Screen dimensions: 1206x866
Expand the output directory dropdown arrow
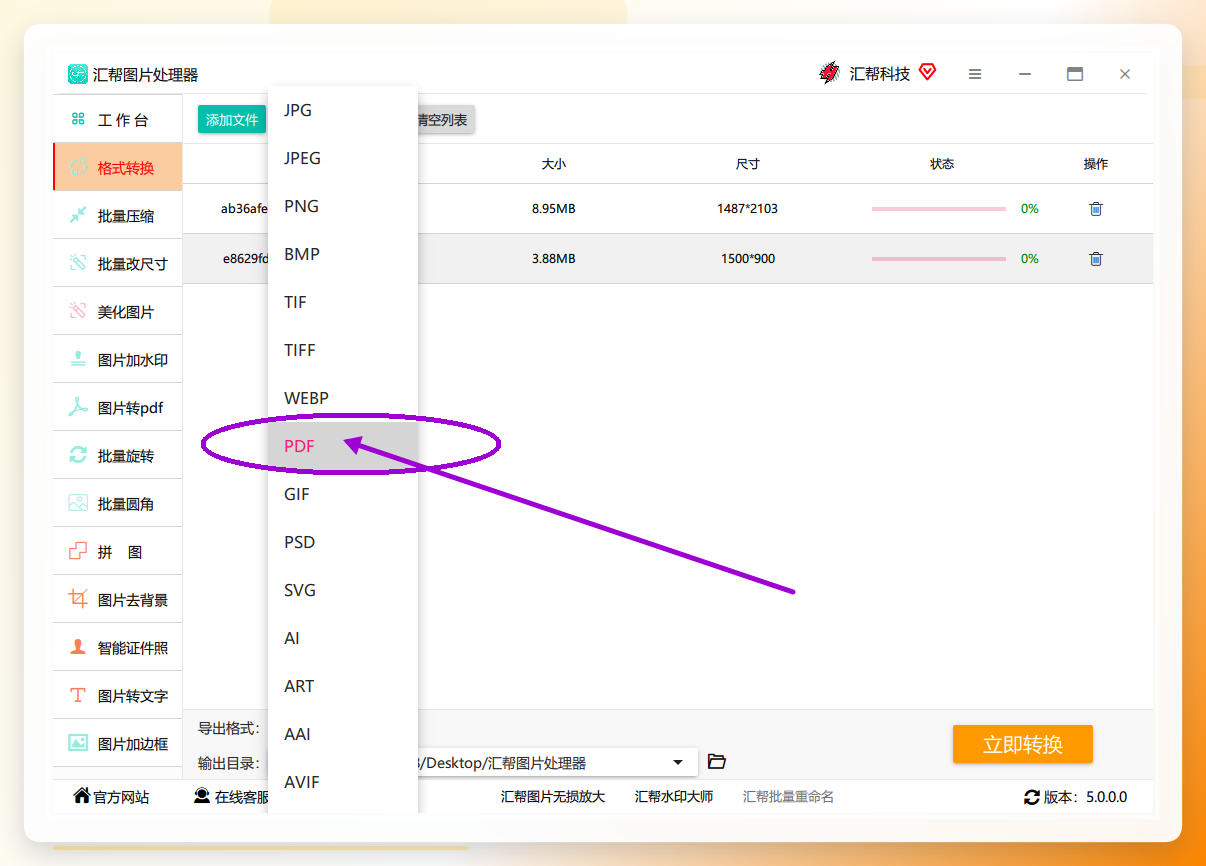[678, 762]
